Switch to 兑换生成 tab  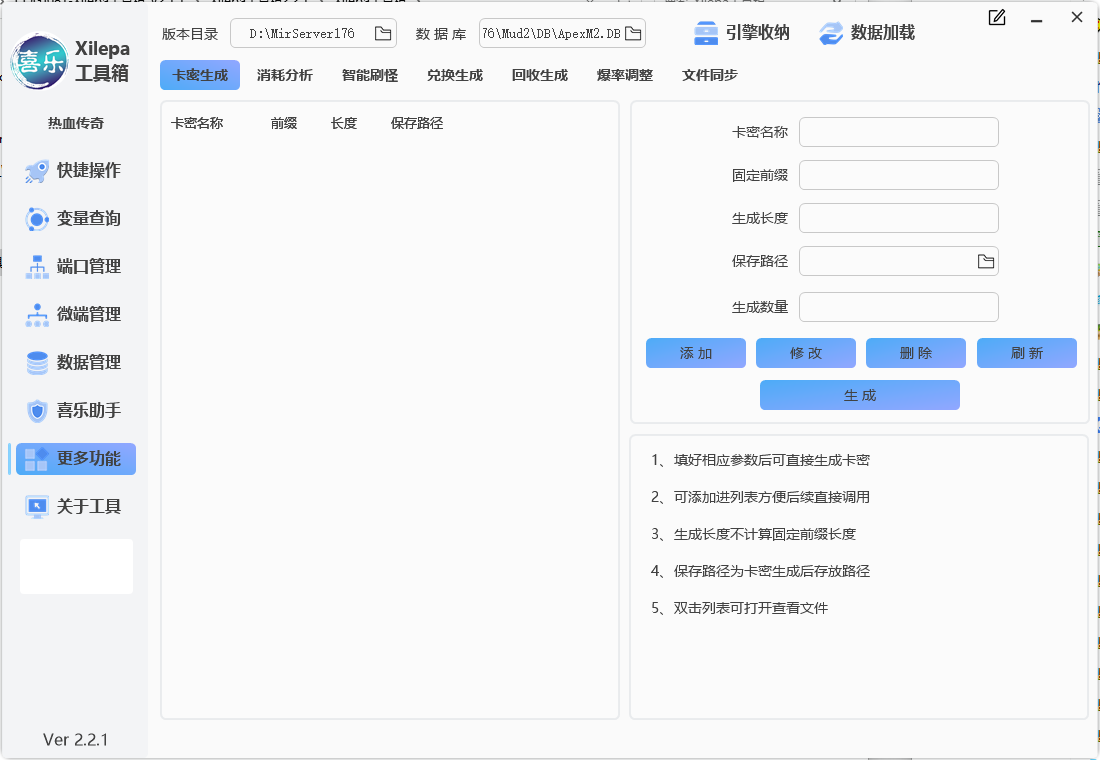tap(455, 75)
